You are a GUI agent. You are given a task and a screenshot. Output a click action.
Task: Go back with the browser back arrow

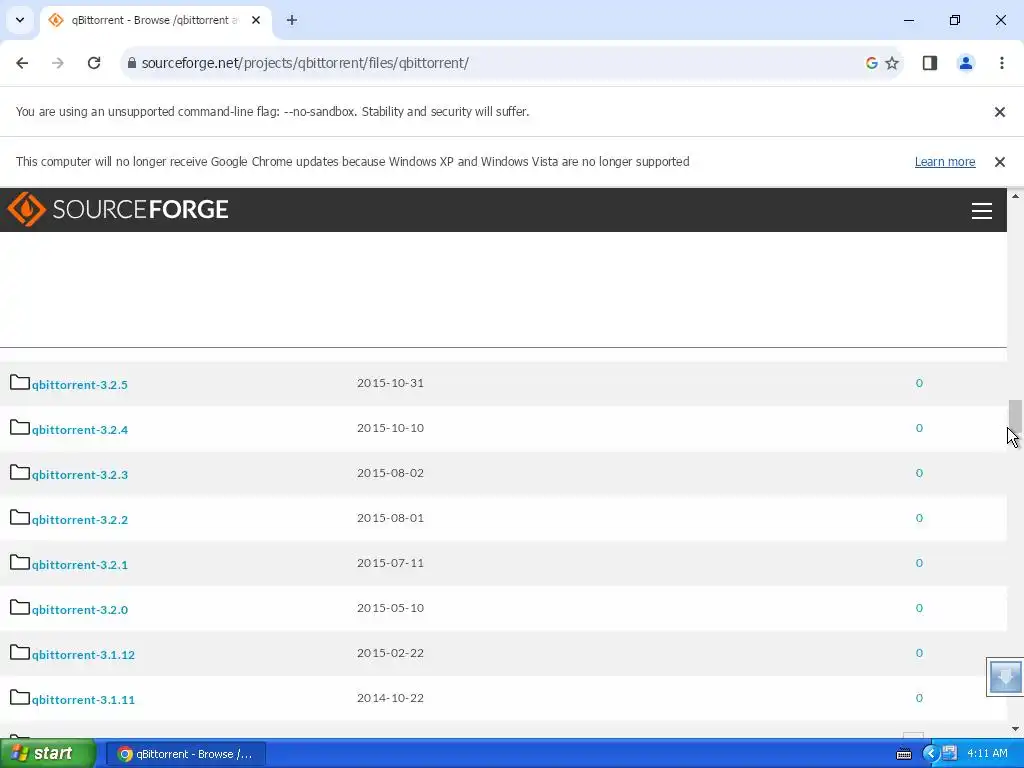click(x=22, y=63)
